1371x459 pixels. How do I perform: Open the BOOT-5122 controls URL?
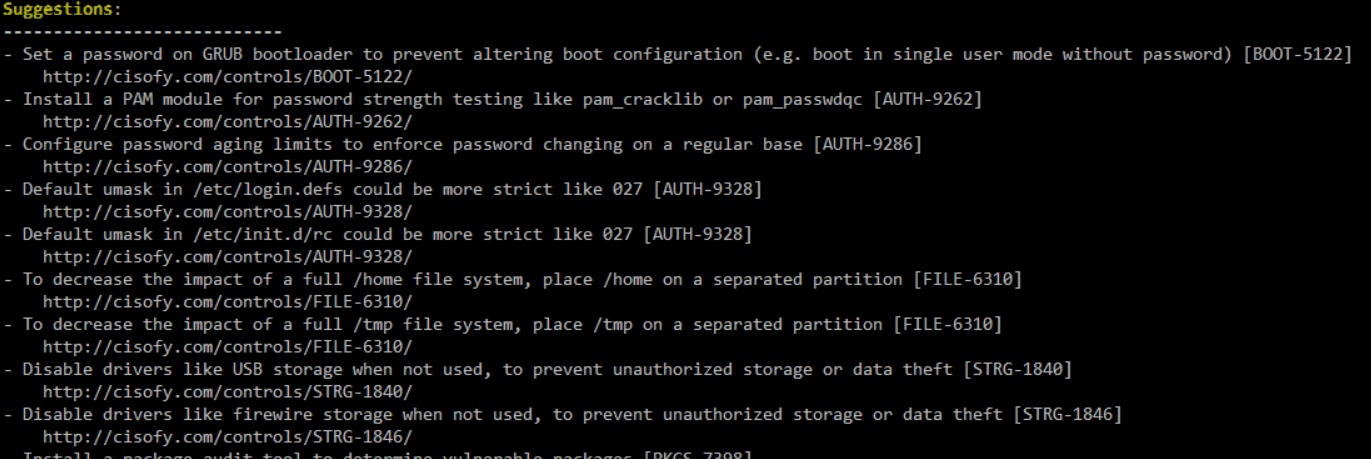227,76
